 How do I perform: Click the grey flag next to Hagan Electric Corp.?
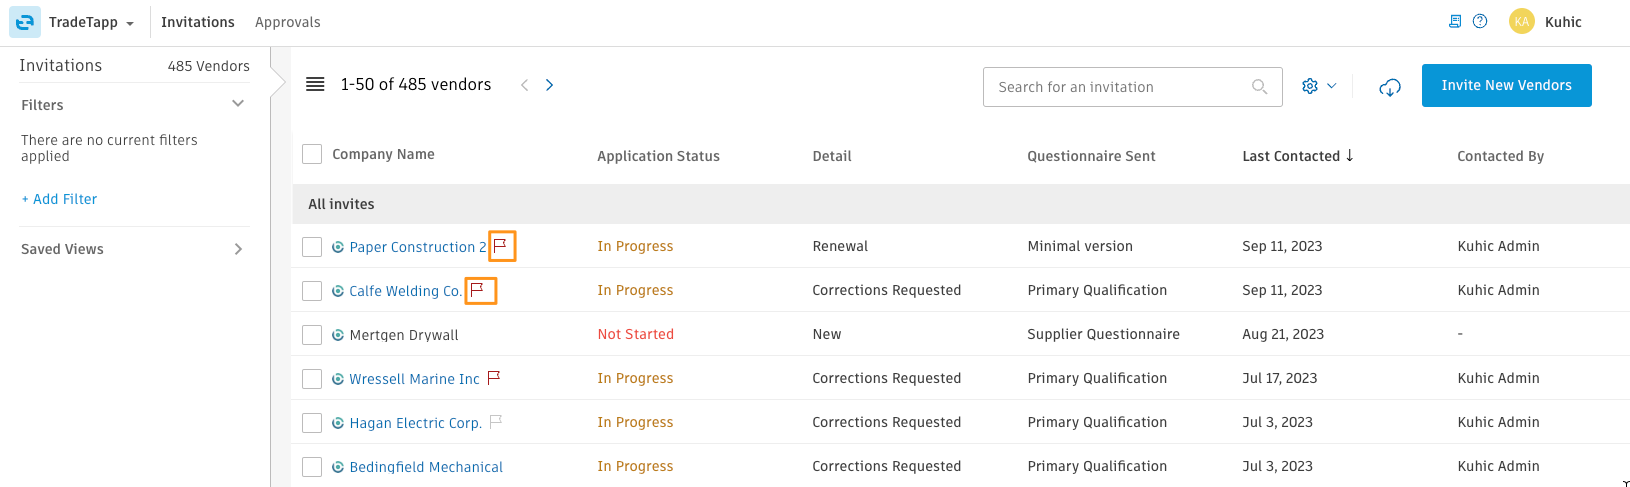pos(495,422)
